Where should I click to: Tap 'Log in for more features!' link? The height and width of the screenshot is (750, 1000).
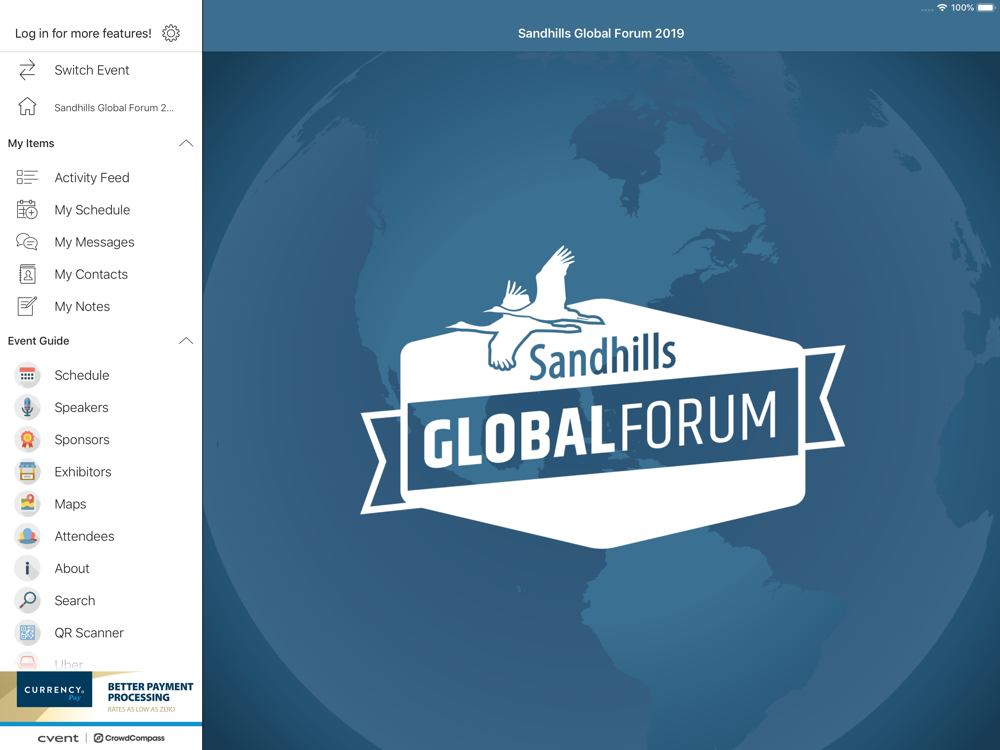click(83, 33)
